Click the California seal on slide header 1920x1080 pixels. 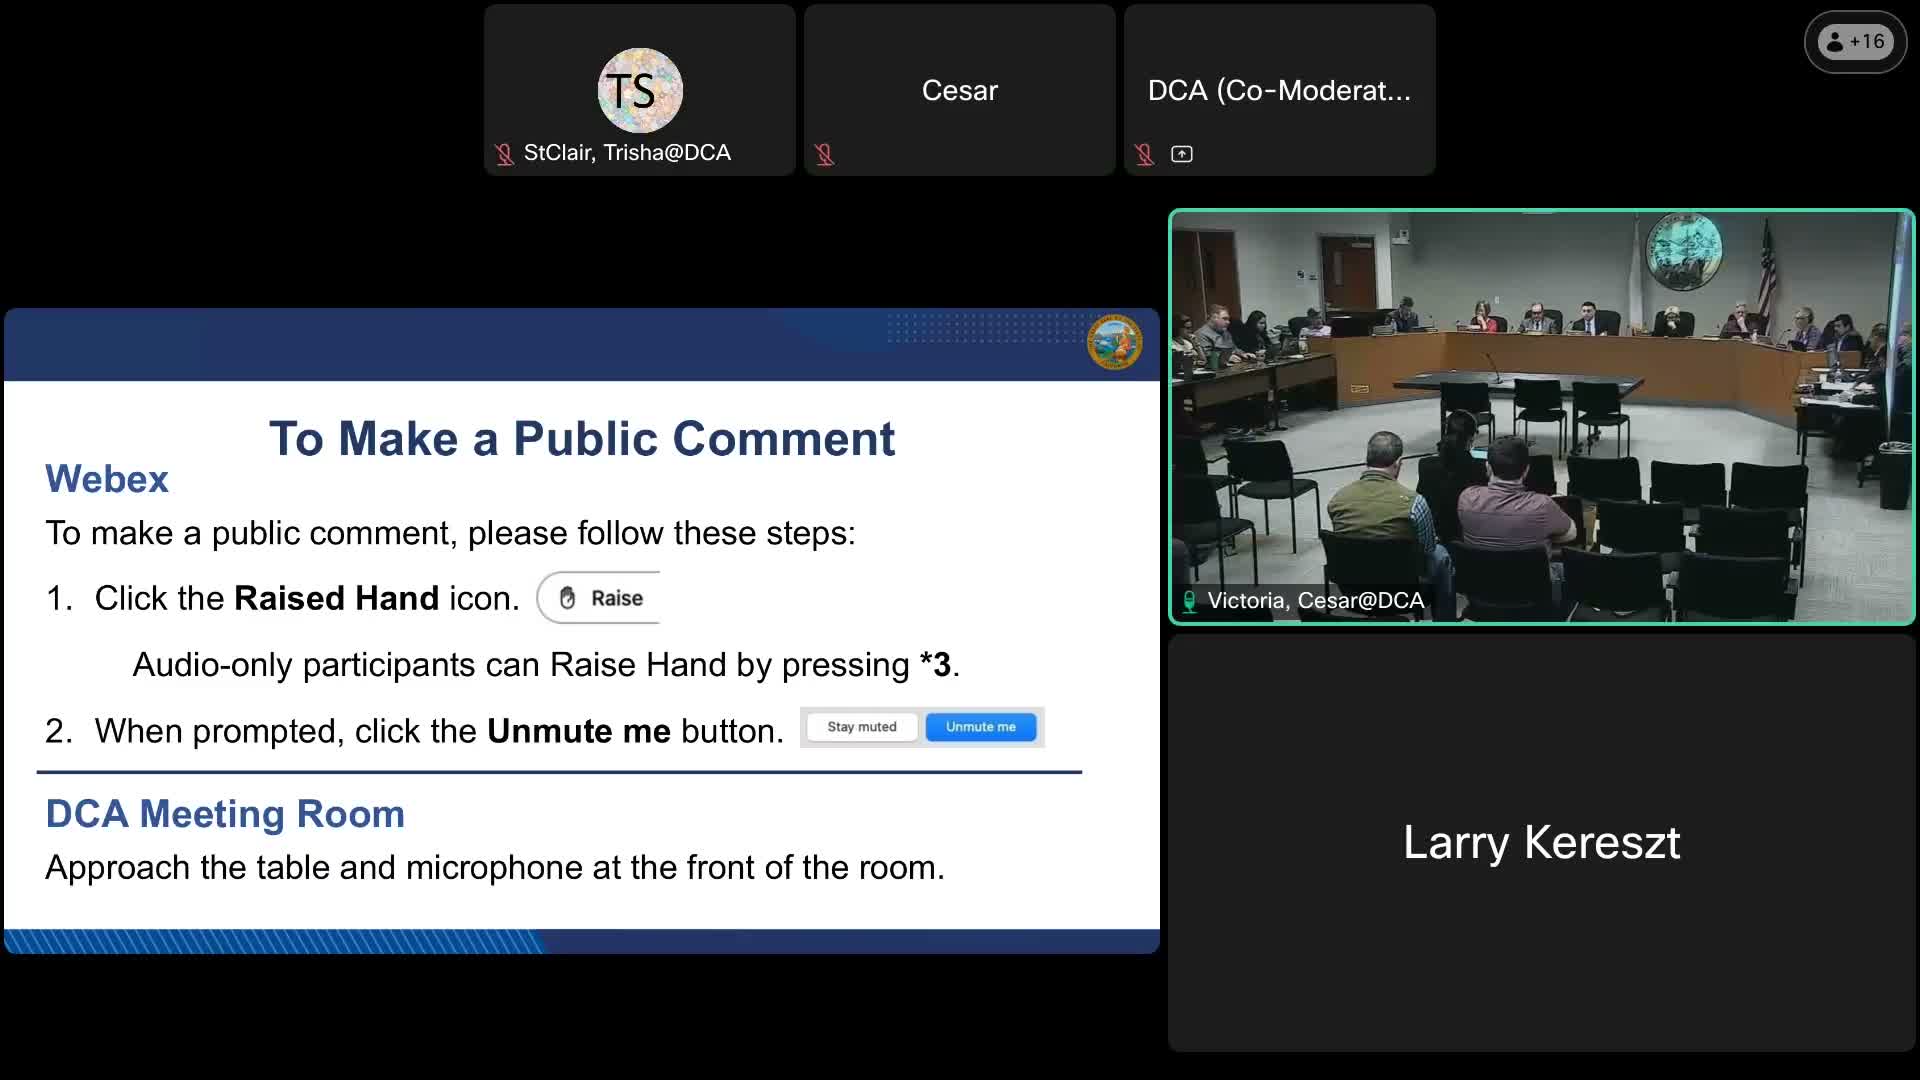(1114, 342)
